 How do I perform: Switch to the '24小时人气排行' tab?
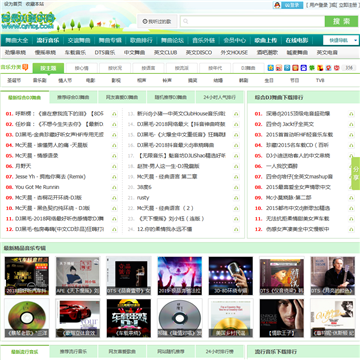pyautogui.click(x=220, y=97)
